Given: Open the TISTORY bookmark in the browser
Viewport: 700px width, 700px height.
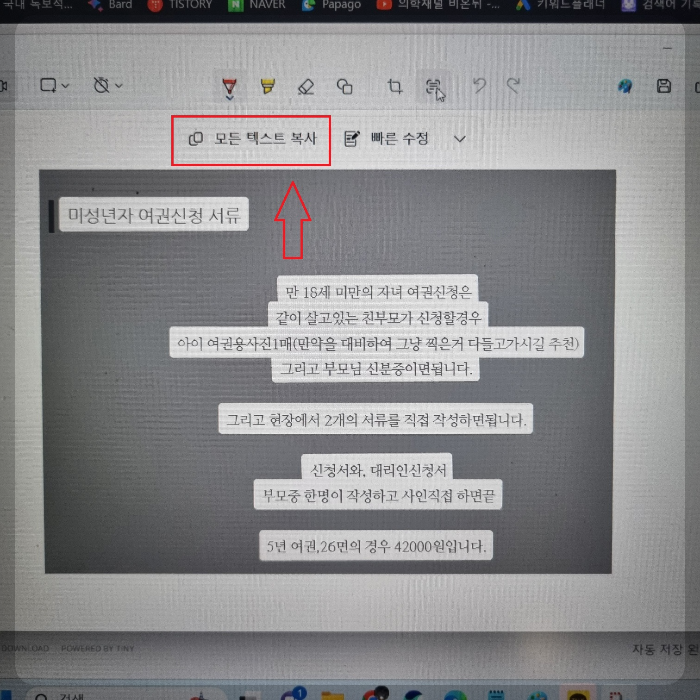Looking at the screenshot, I should tap(180, 5).
